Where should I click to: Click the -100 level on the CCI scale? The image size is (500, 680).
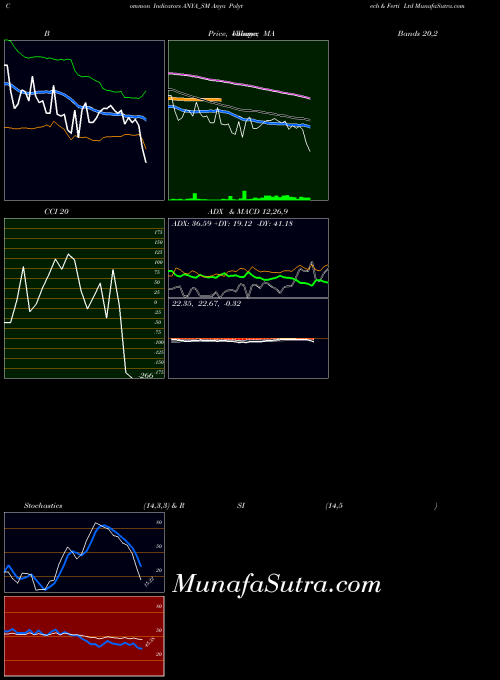[159, 342]
